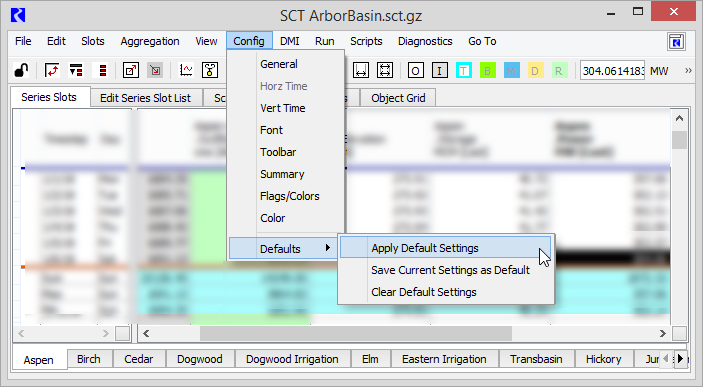703x387 pixels.
Task: Click the red swap arrows toolbar icon
Action: 52,70
